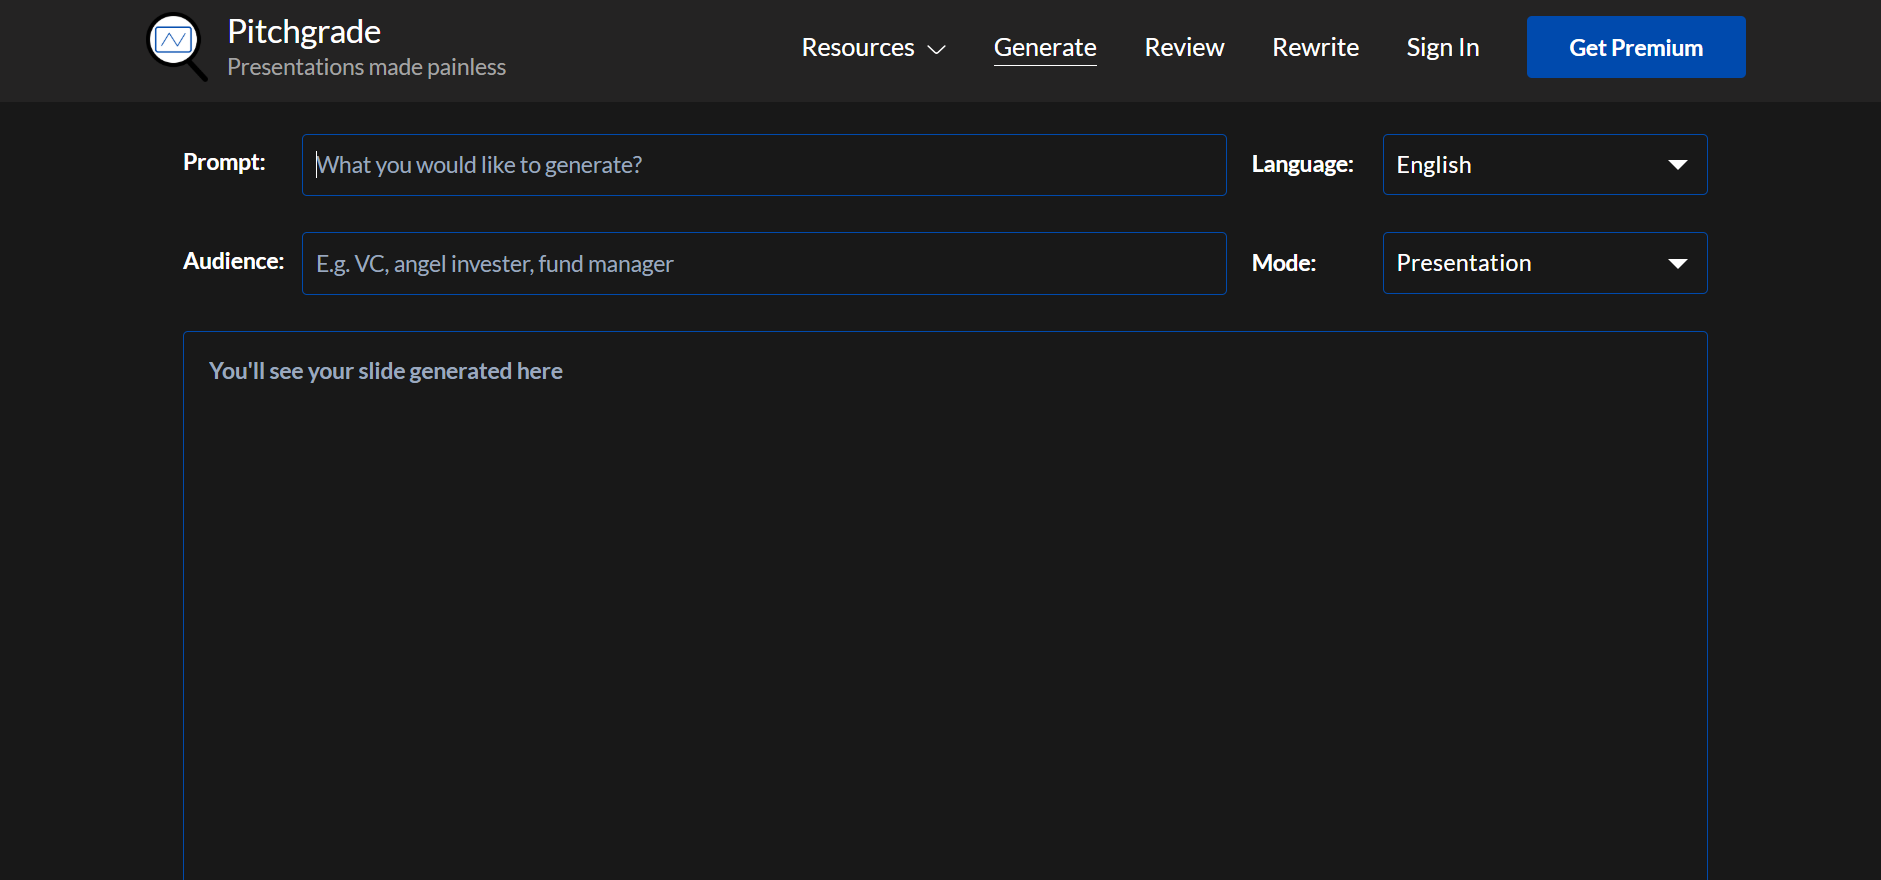Click the arrow on the Mode selector

coord(1677,263)
